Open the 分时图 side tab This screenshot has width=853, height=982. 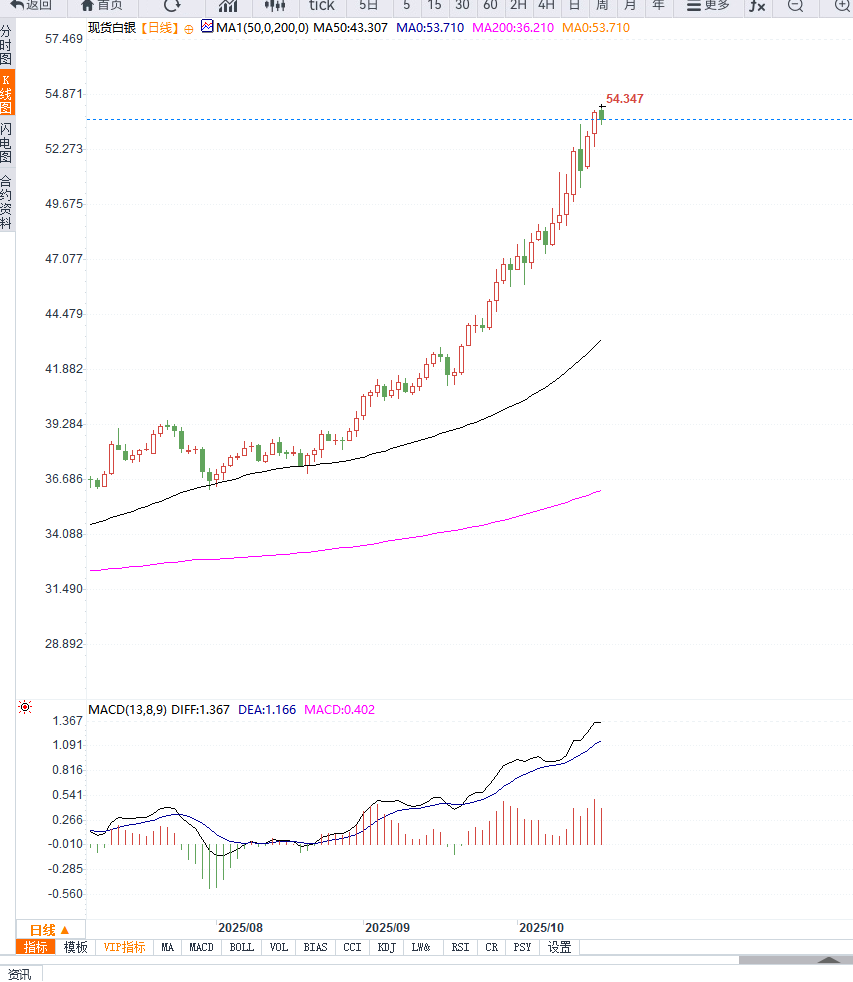pos(7,45)
